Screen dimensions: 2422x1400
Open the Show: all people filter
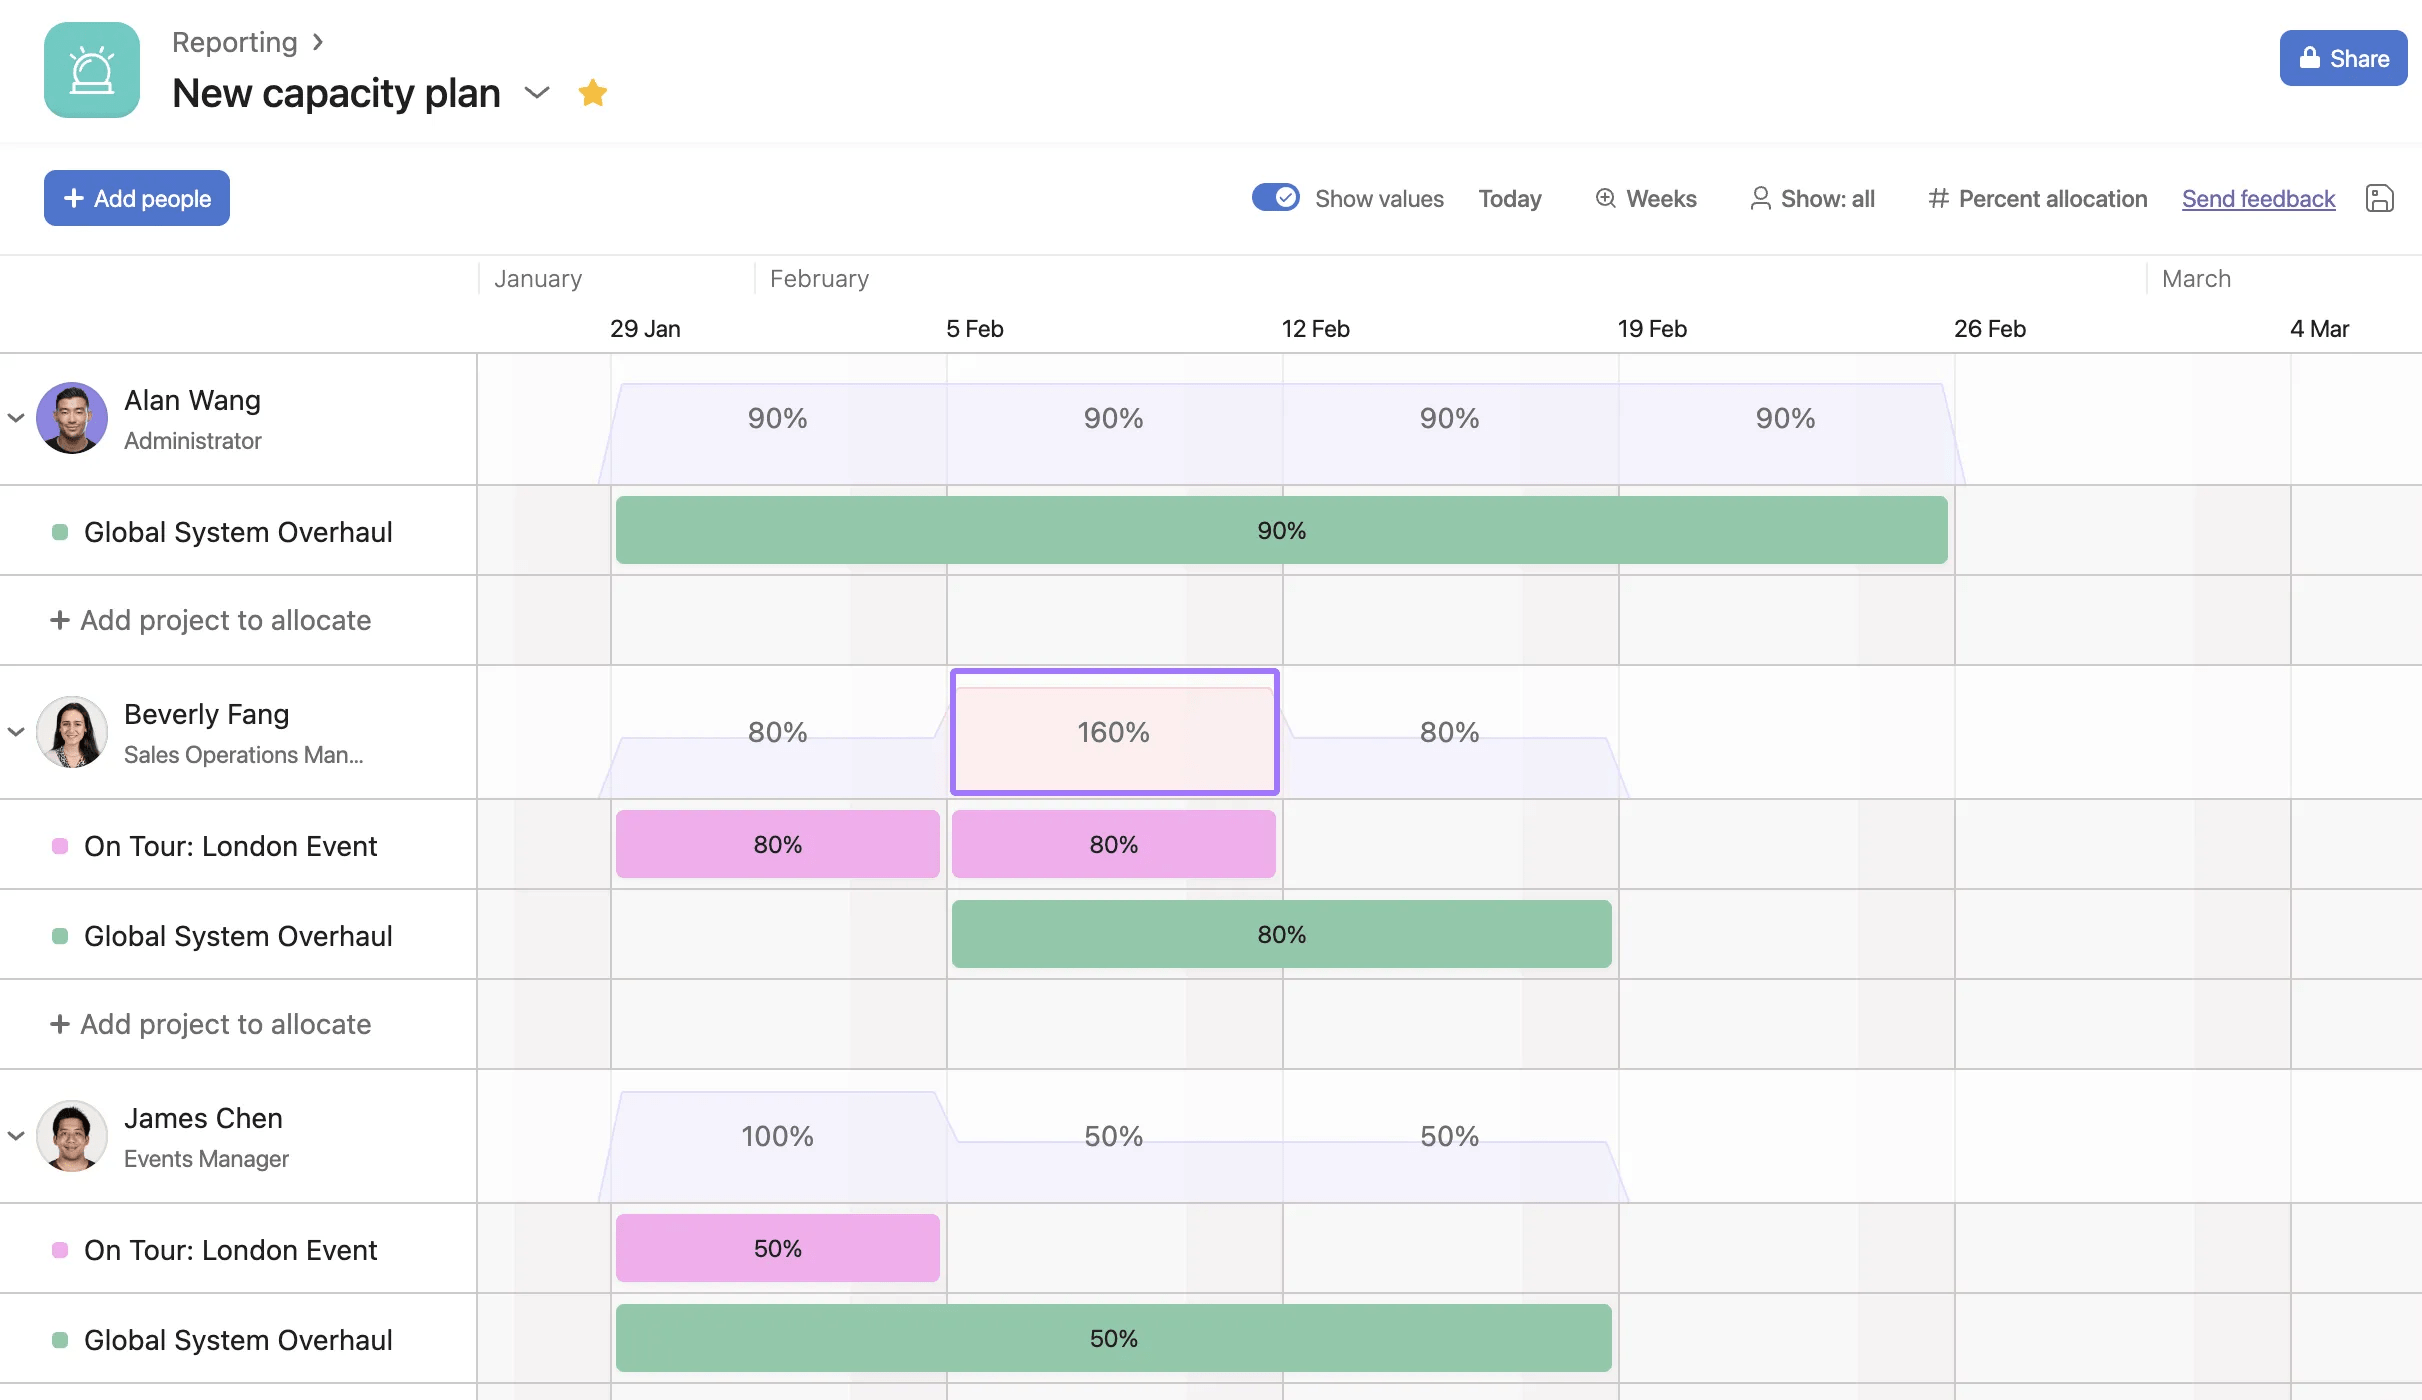coord(1812,198)
